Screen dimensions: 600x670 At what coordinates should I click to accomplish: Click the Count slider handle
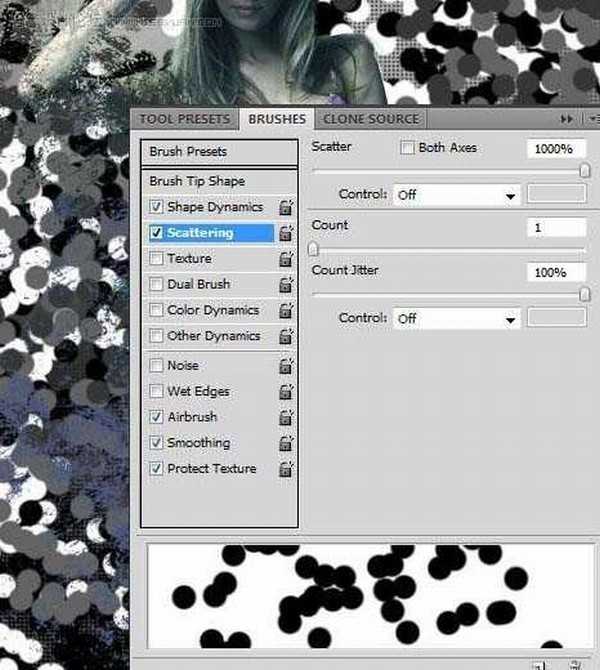pyautogui.click(x=313, y=249)
